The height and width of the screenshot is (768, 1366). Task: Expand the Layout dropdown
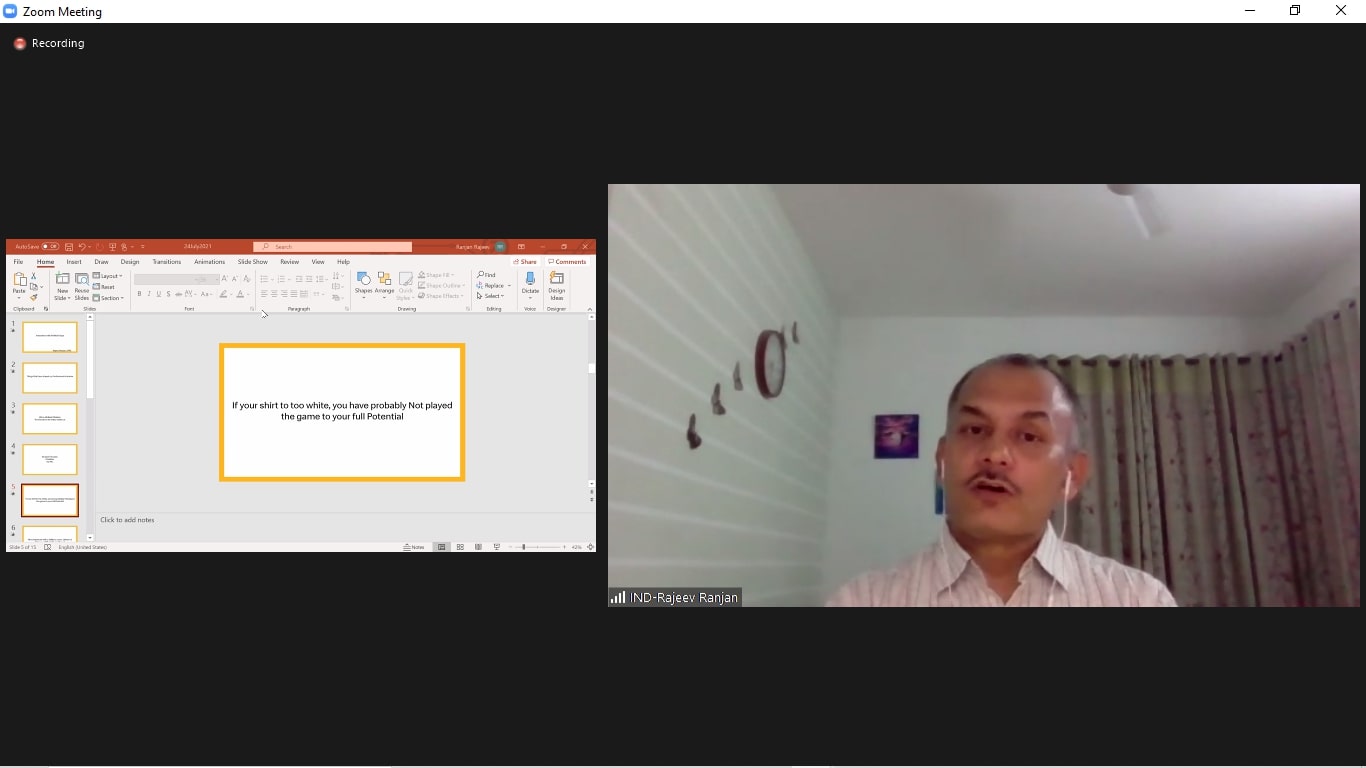[108, 276]
